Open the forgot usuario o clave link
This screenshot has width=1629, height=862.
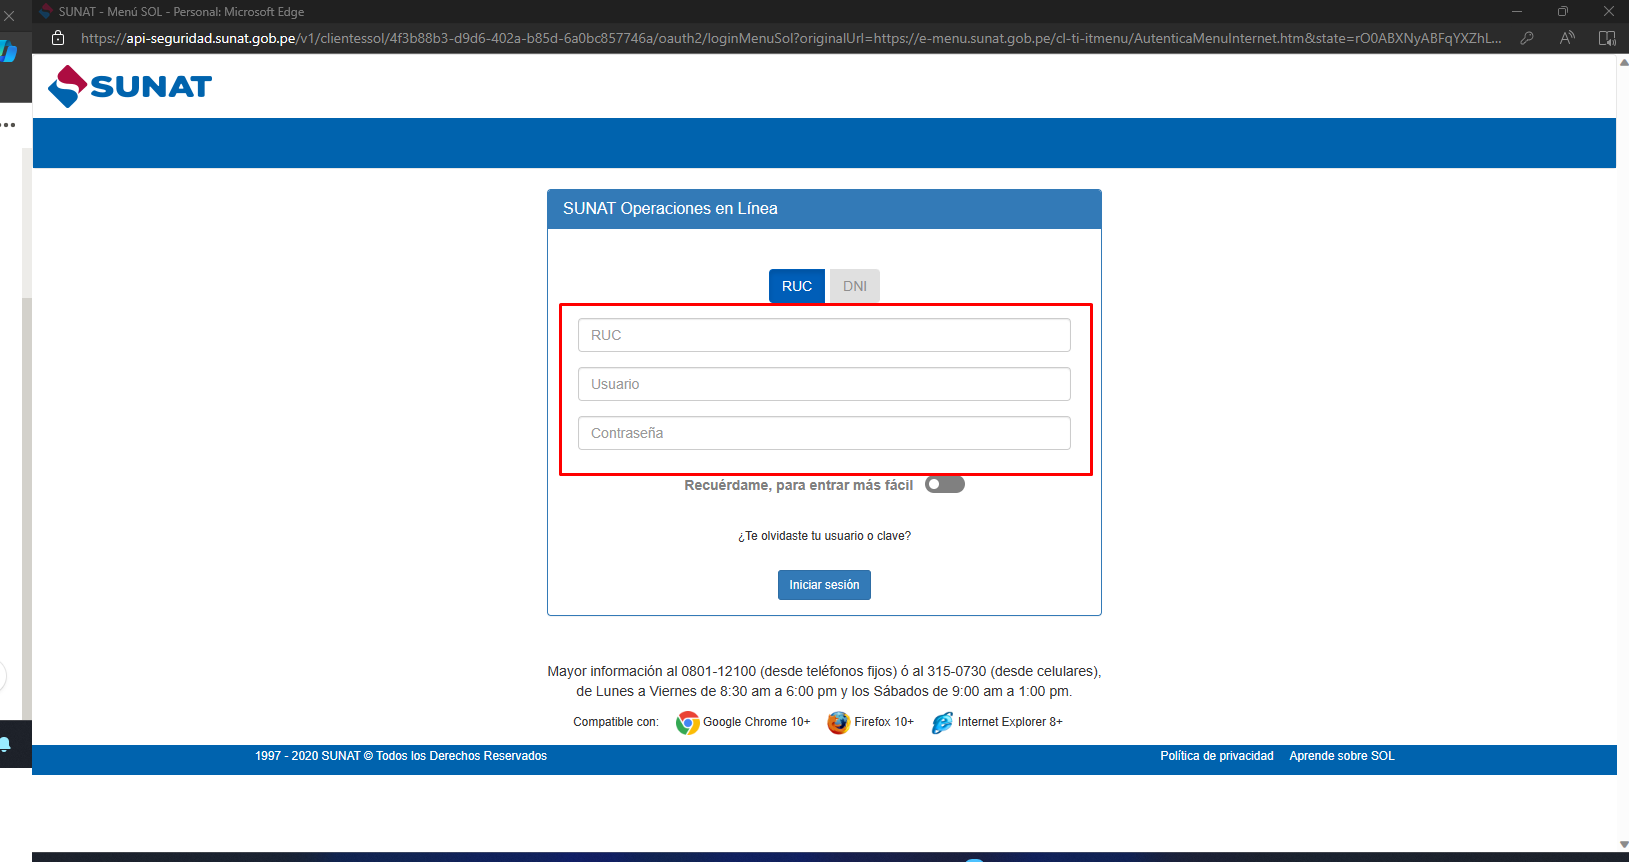click(x=824, y=536)
